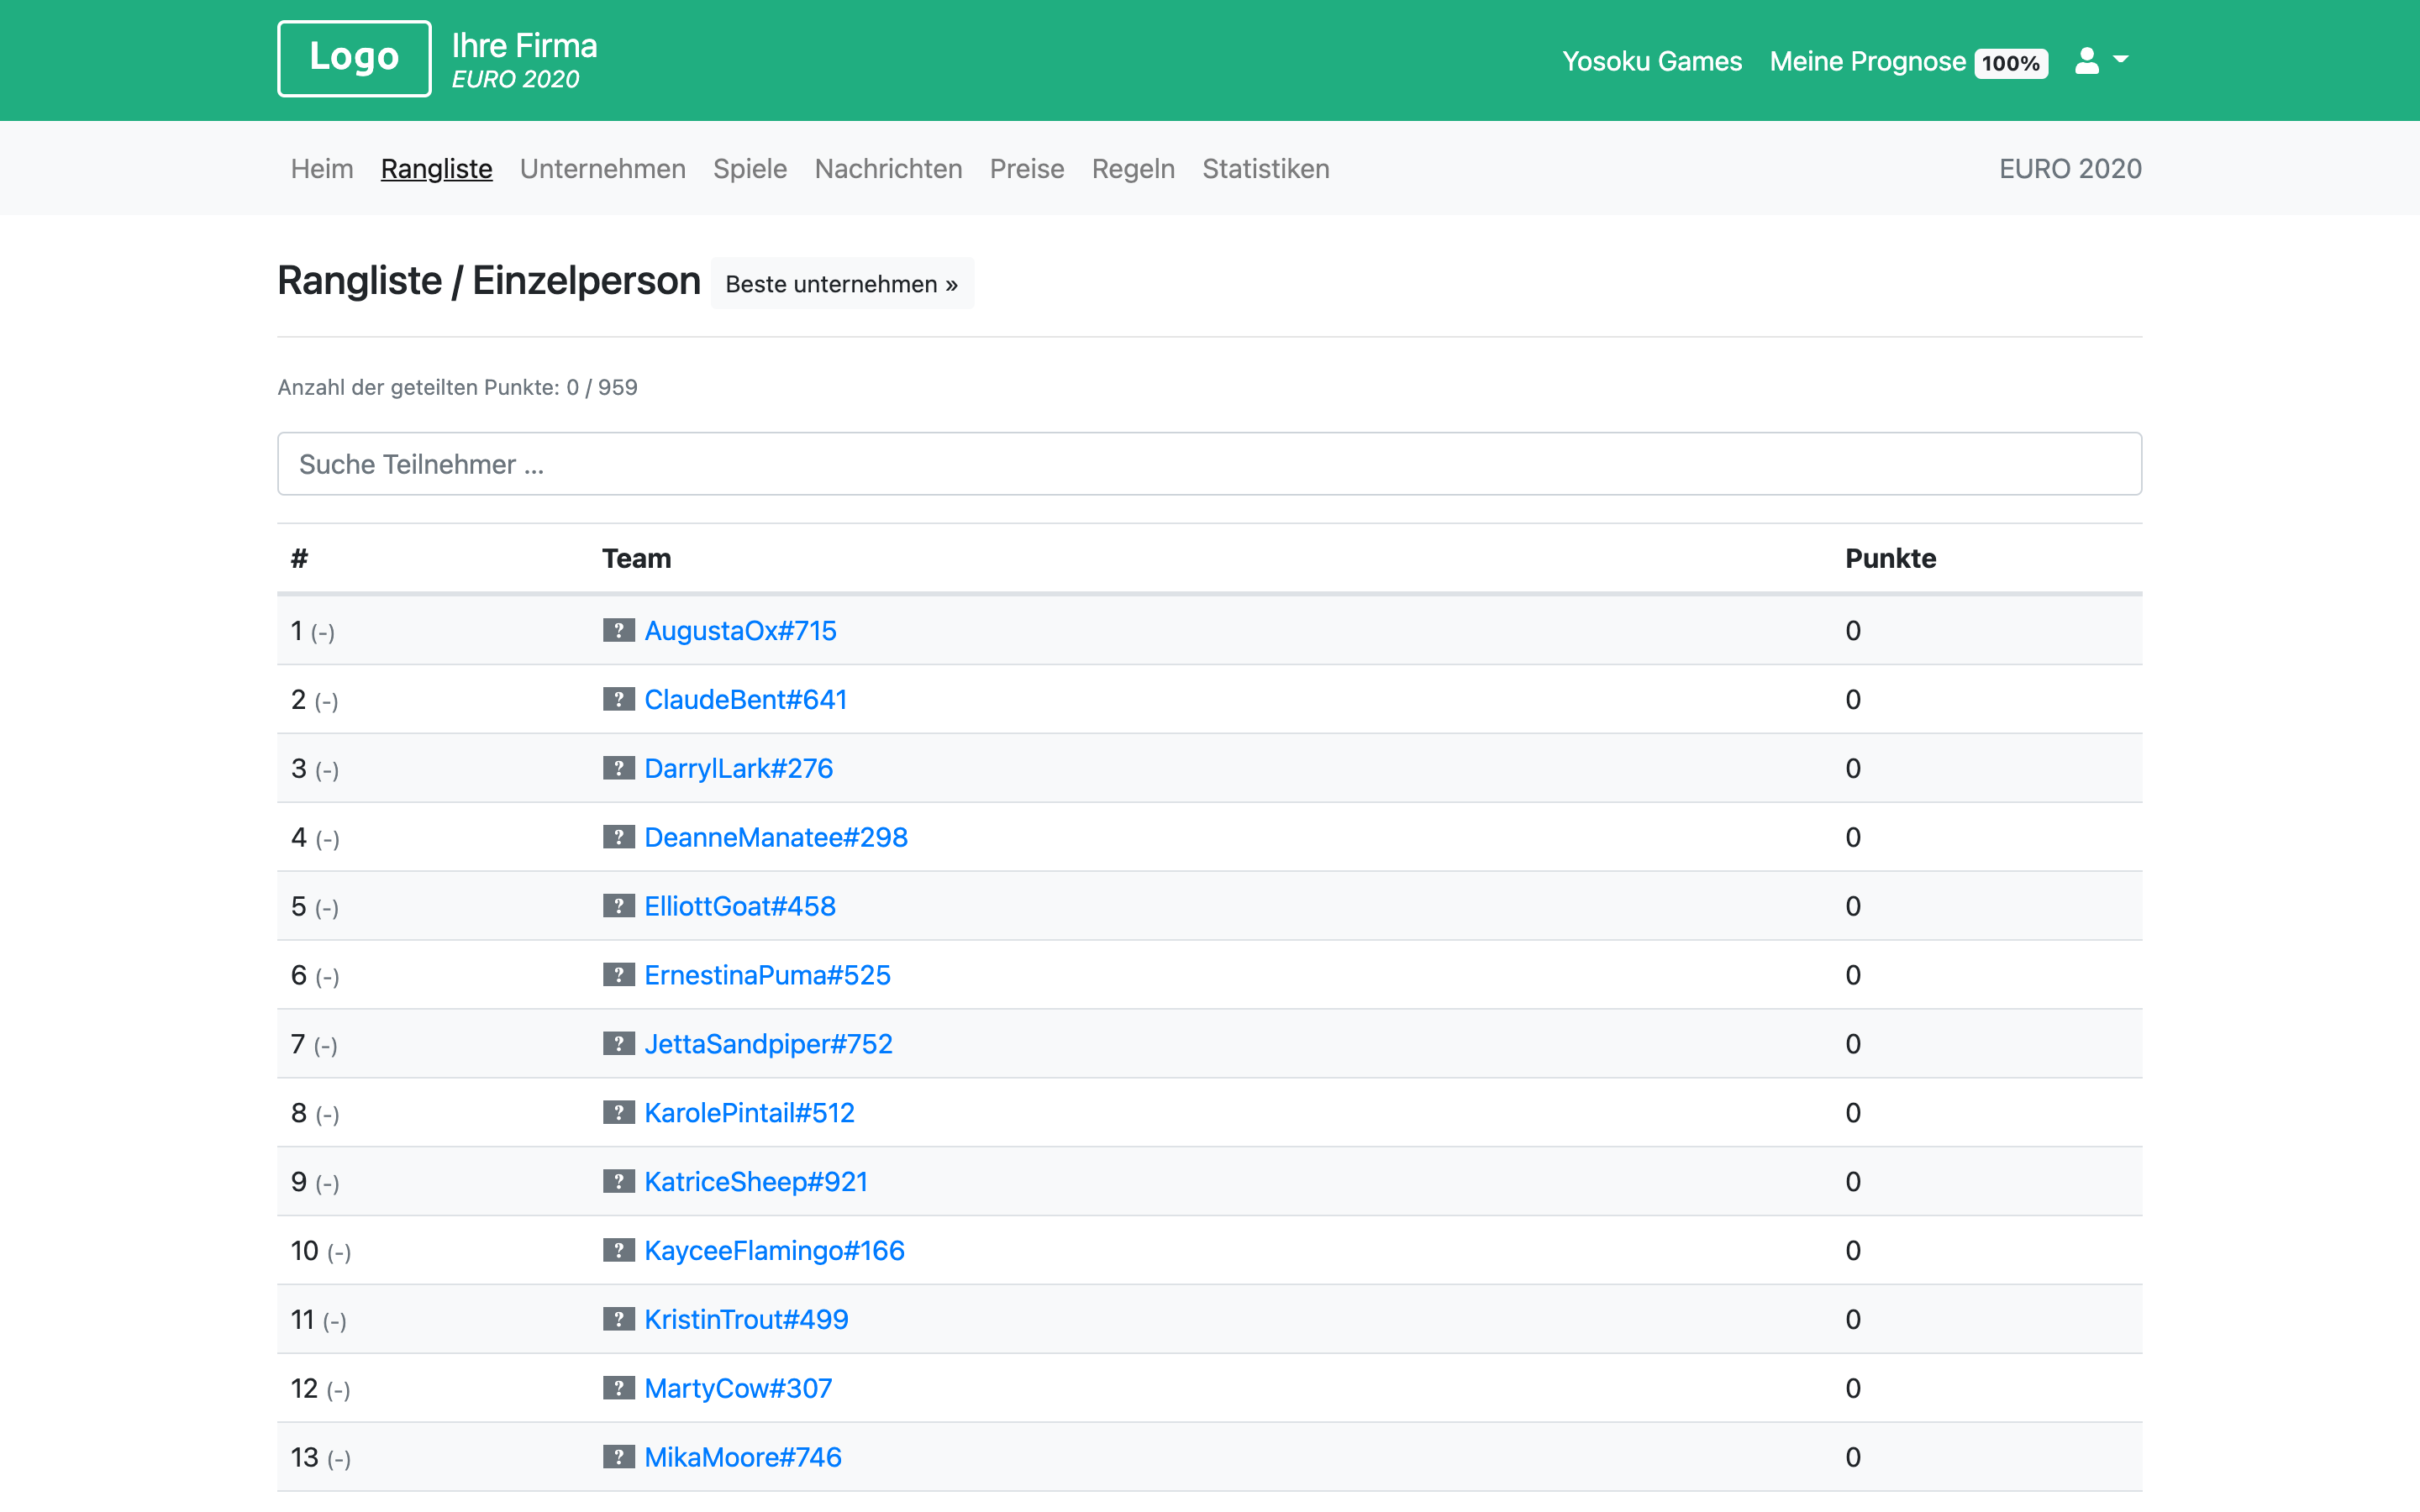The image size is (2420, 1512).
Task: Click the question-mark flag beside ErnestinaPuma#525
Action: pos(619,975)
